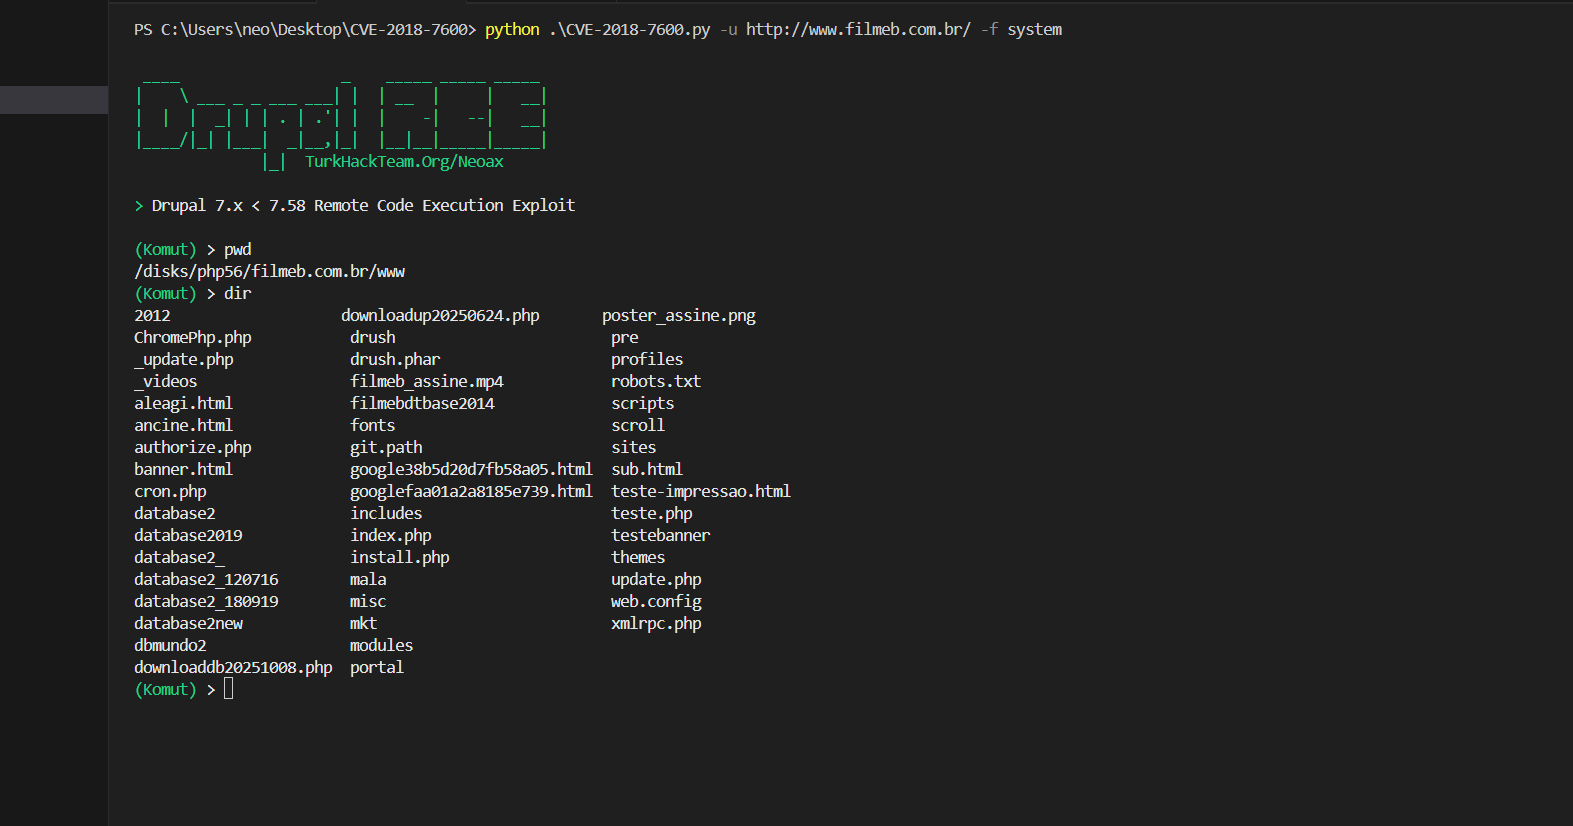This screenshot has width=1573, height=826.
Task: Click the downloadup20250624.php file name
Action: (440, 316)
